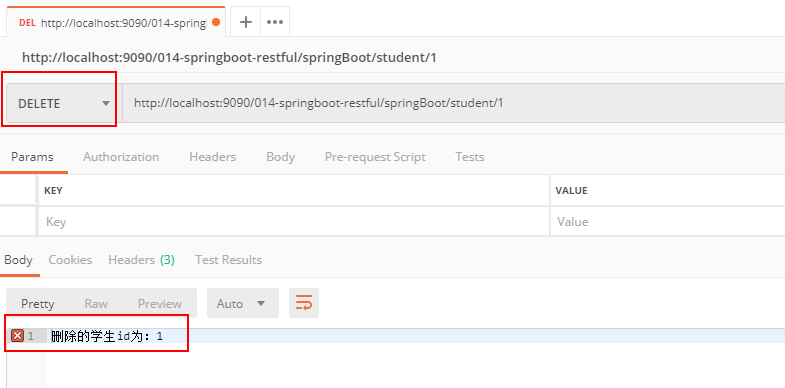Image resolution: width=785 pixels, height=388 pixels.
Task: Click the red error icon on line 1
Action: [18, 336]
